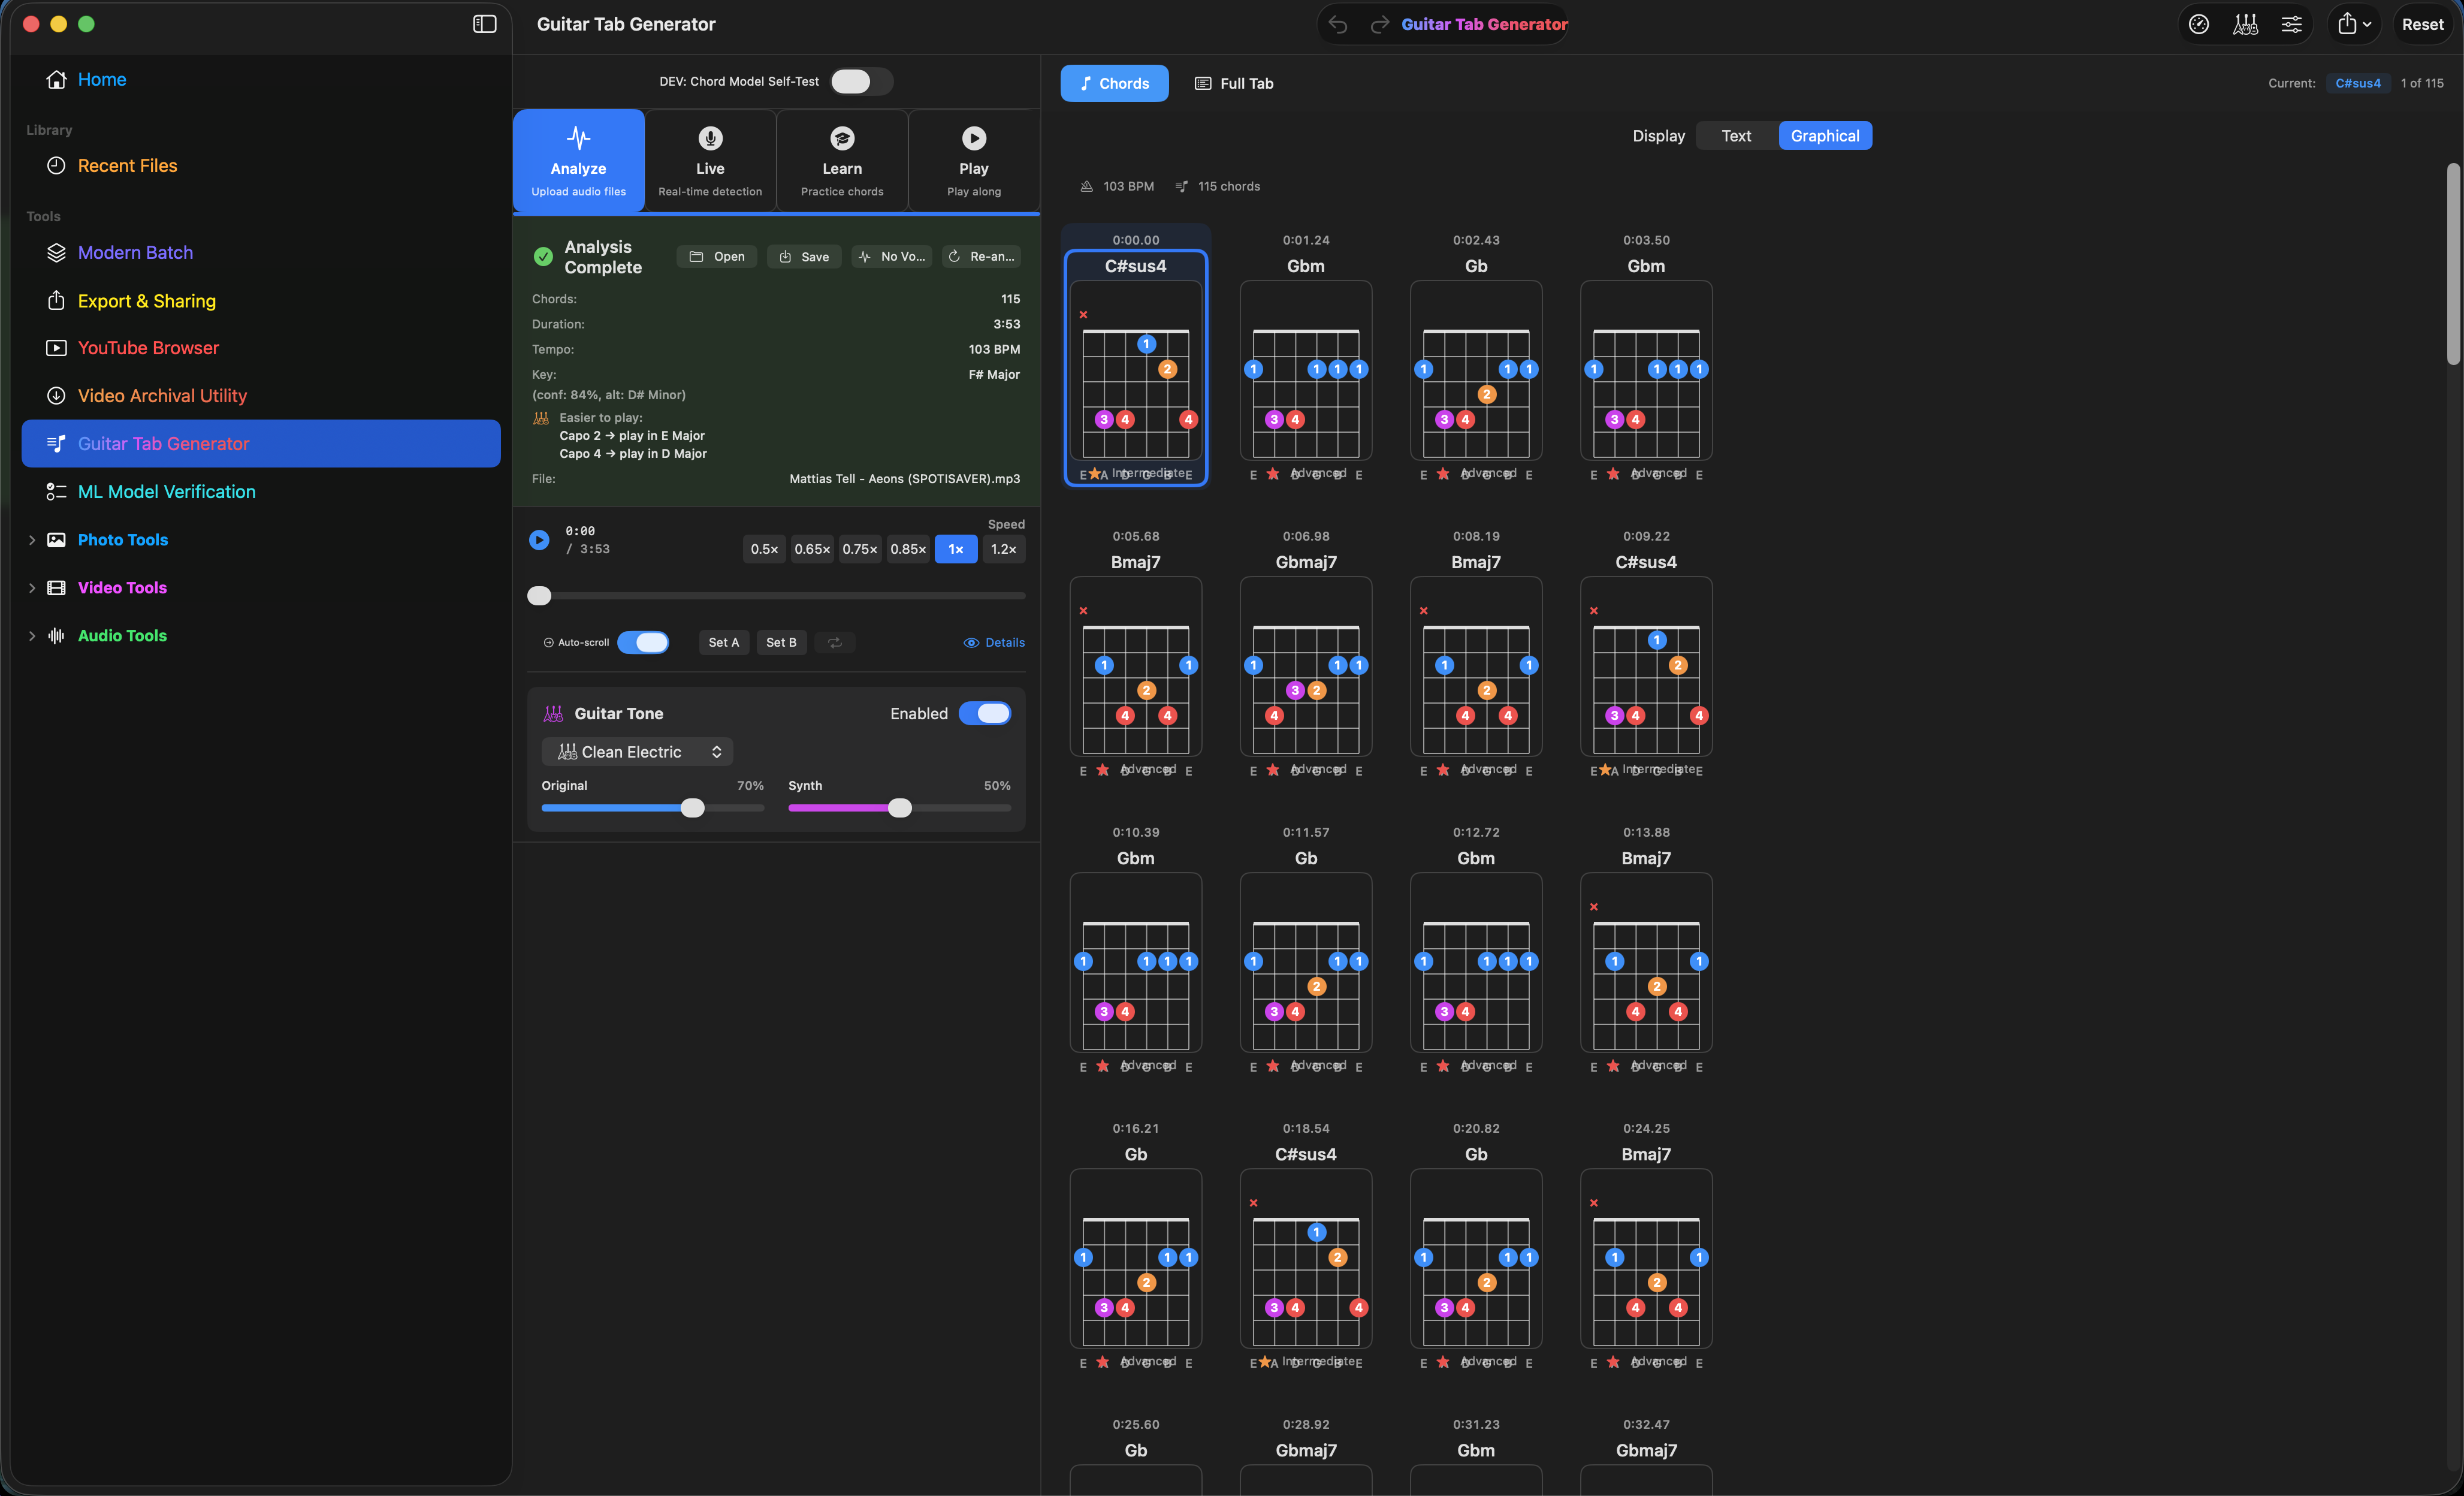Open the share menu dropdown in toolbar

point(2354,24)
